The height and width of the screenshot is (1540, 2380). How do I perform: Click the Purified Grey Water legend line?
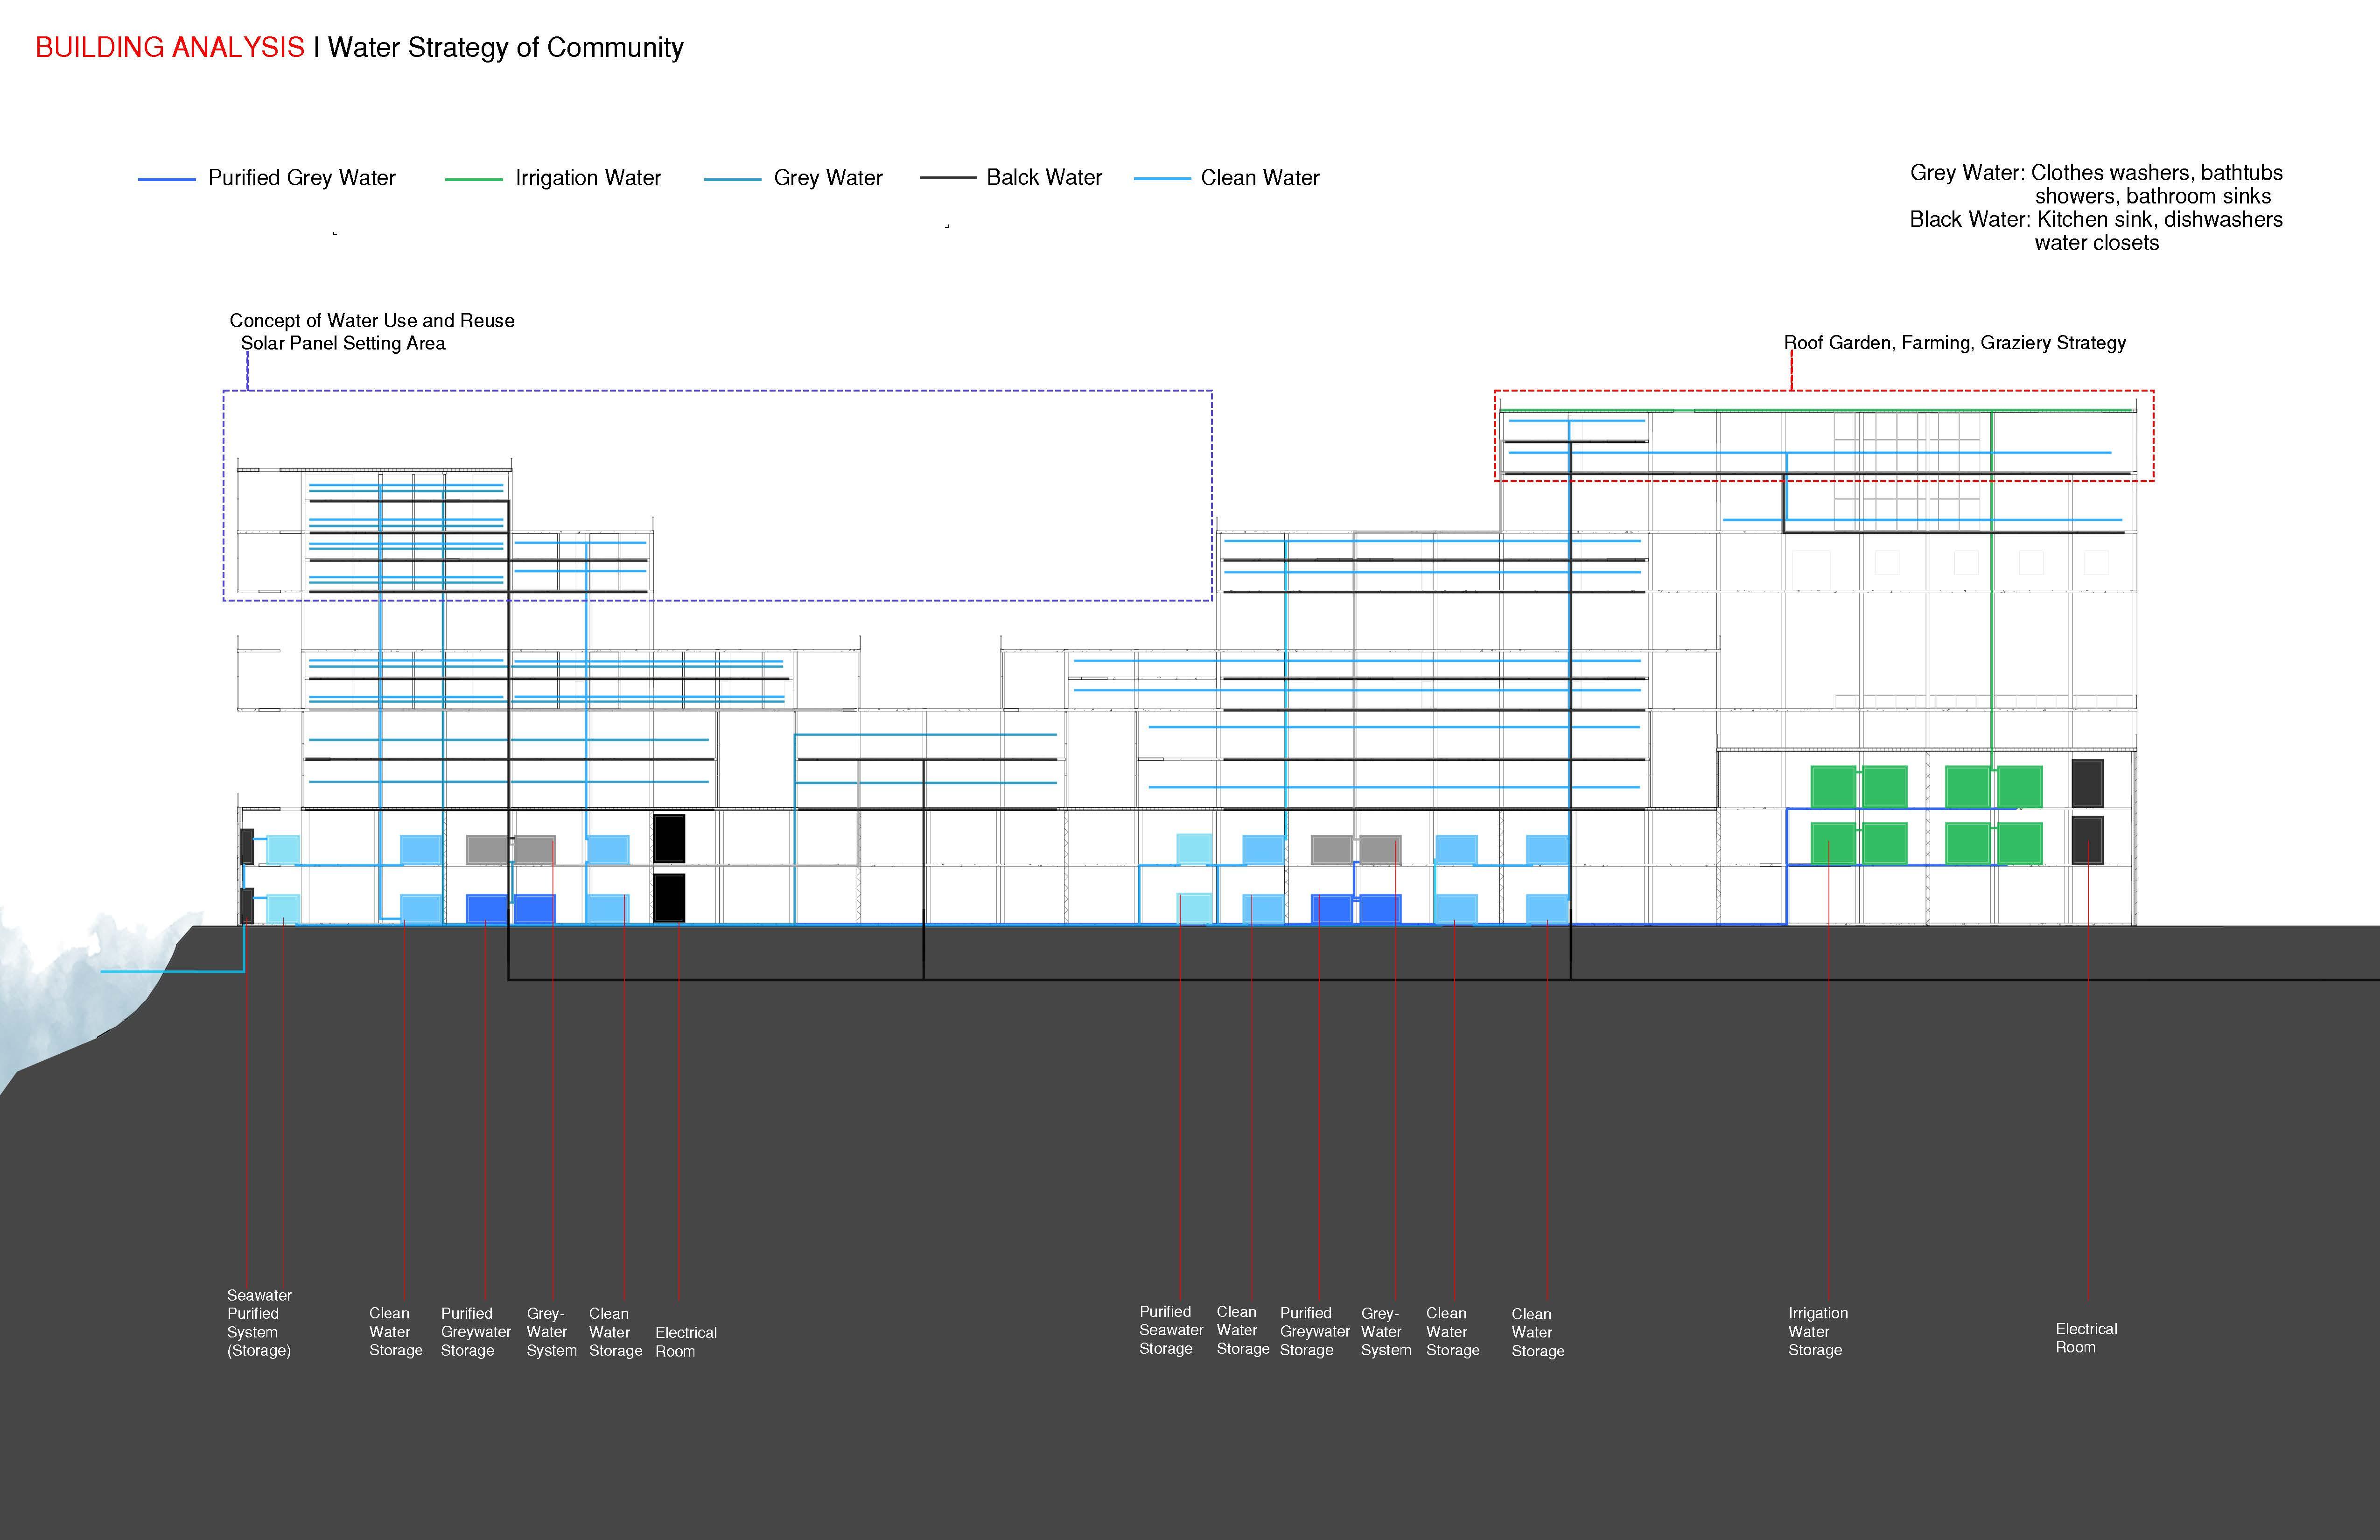point(166,179)
